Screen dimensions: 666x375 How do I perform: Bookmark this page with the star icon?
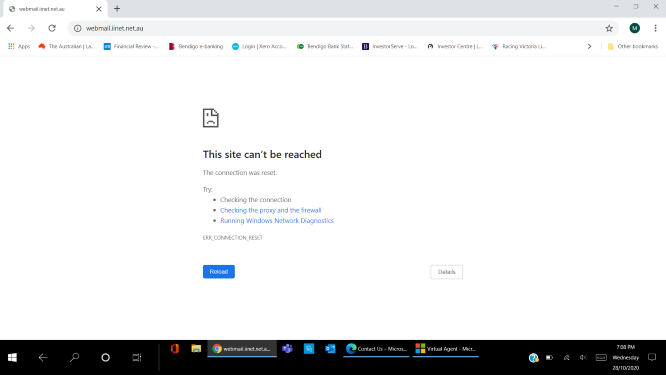[609, 28]
